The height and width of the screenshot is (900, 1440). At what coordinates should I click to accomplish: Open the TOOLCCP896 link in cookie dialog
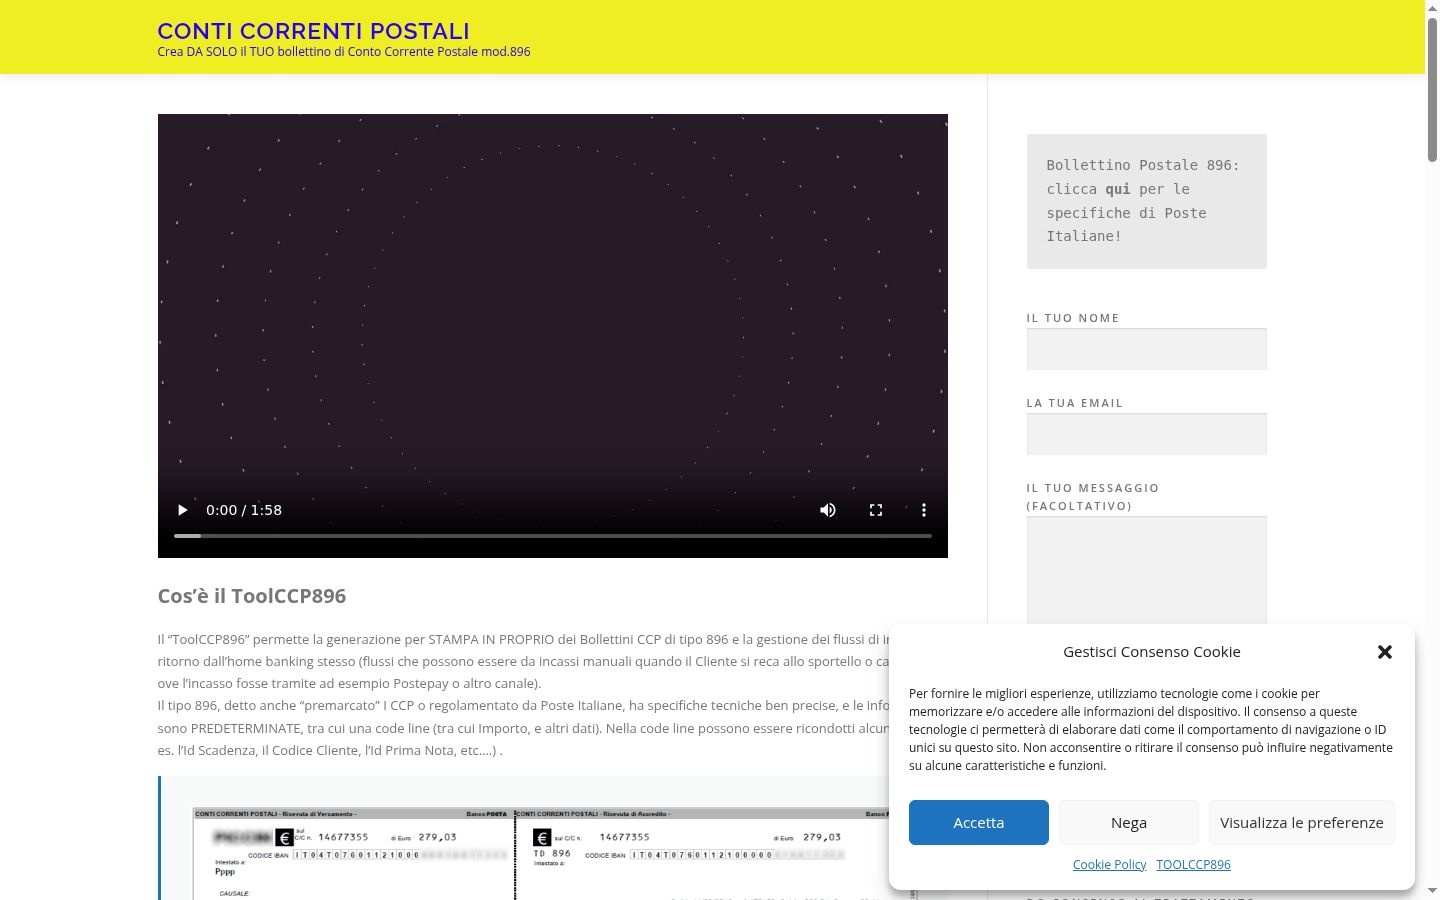point(1194,864)
